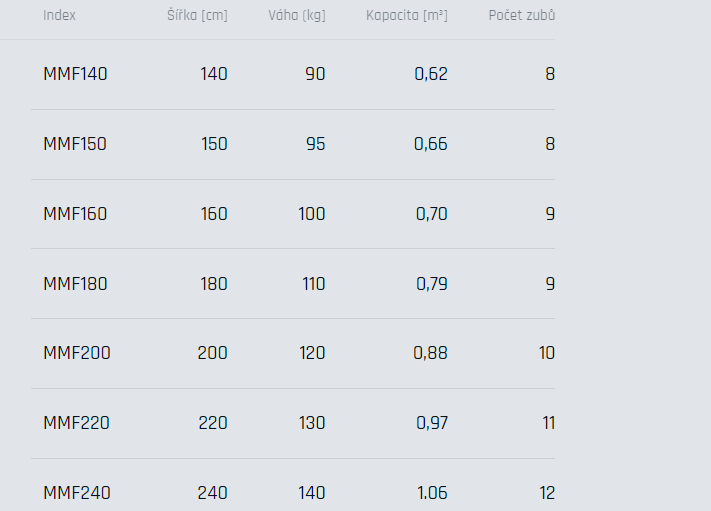The image size is (711, 511).
Task: Click capacity value 1.06 for MMF240
Action: coord(432,493)
